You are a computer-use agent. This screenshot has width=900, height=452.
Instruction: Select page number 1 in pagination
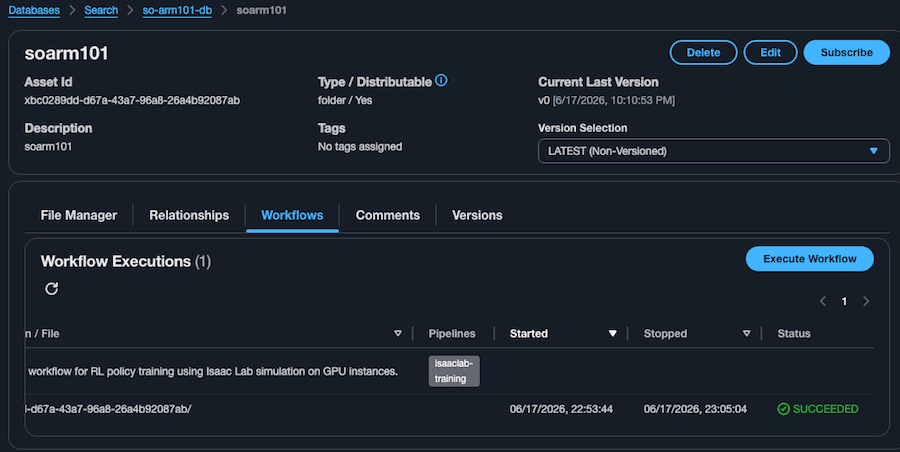click(x=844, y=301)
